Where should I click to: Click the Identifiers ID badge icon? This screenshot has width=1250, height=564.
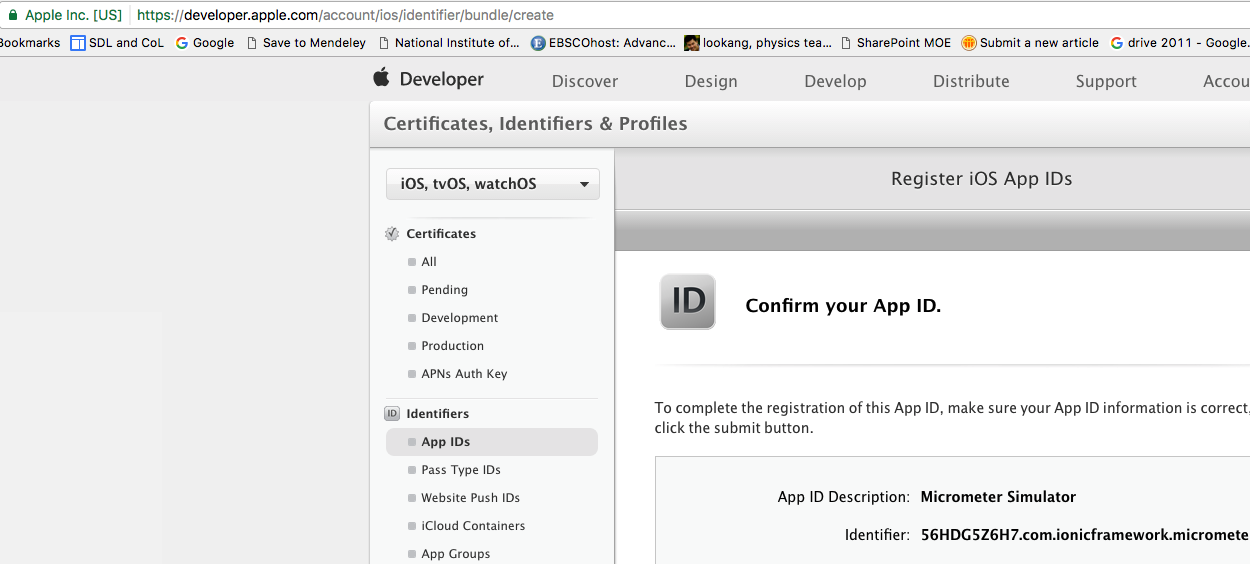(x=392, y=414)
